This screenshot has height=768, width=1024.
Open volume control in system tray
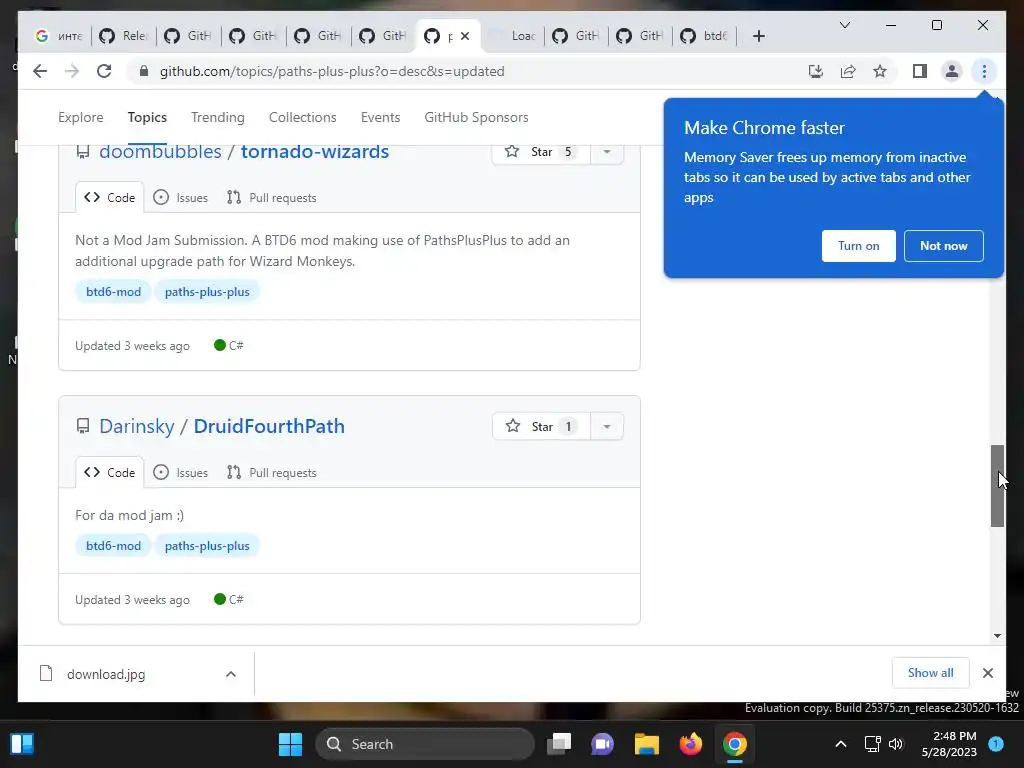896,744
